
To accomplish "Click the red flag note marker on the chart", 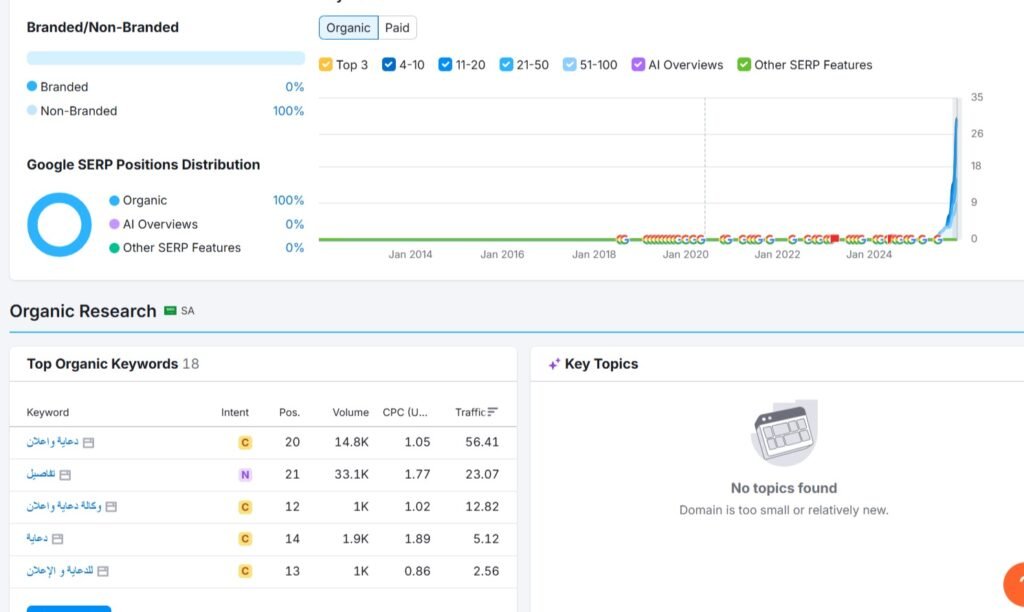I will (x=834, y=239).
